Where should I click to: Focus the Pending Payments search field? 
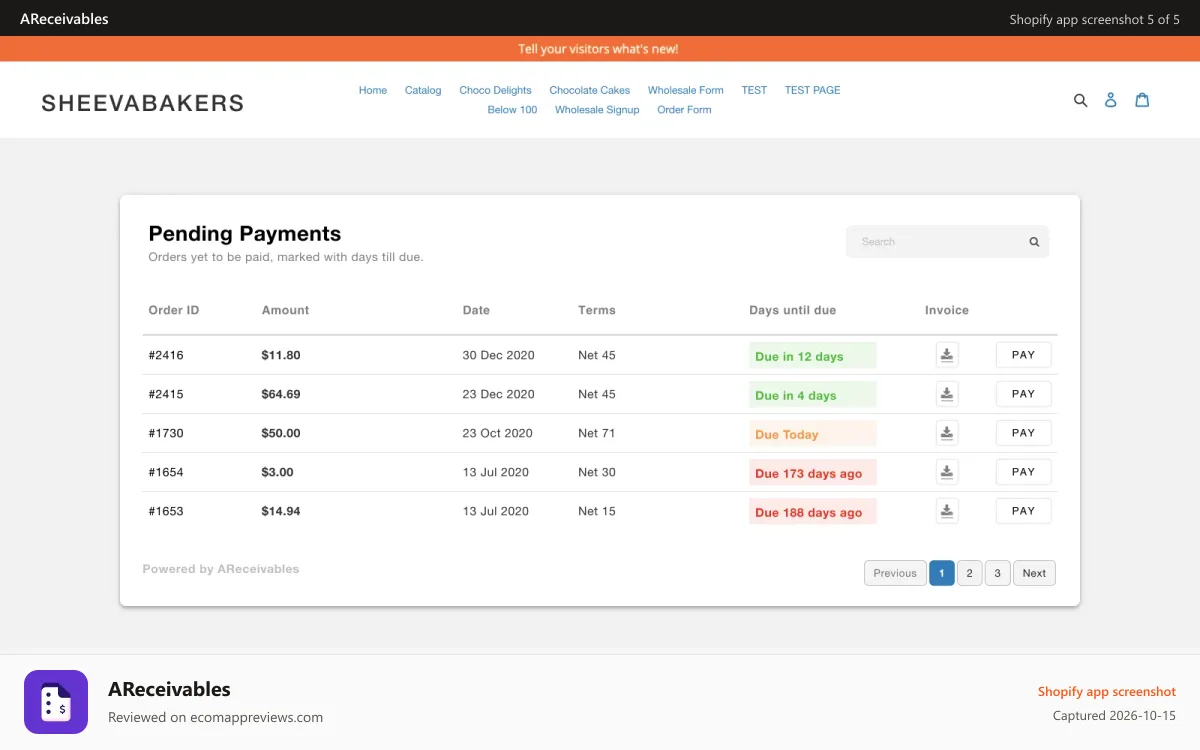(x=947, y=242)
